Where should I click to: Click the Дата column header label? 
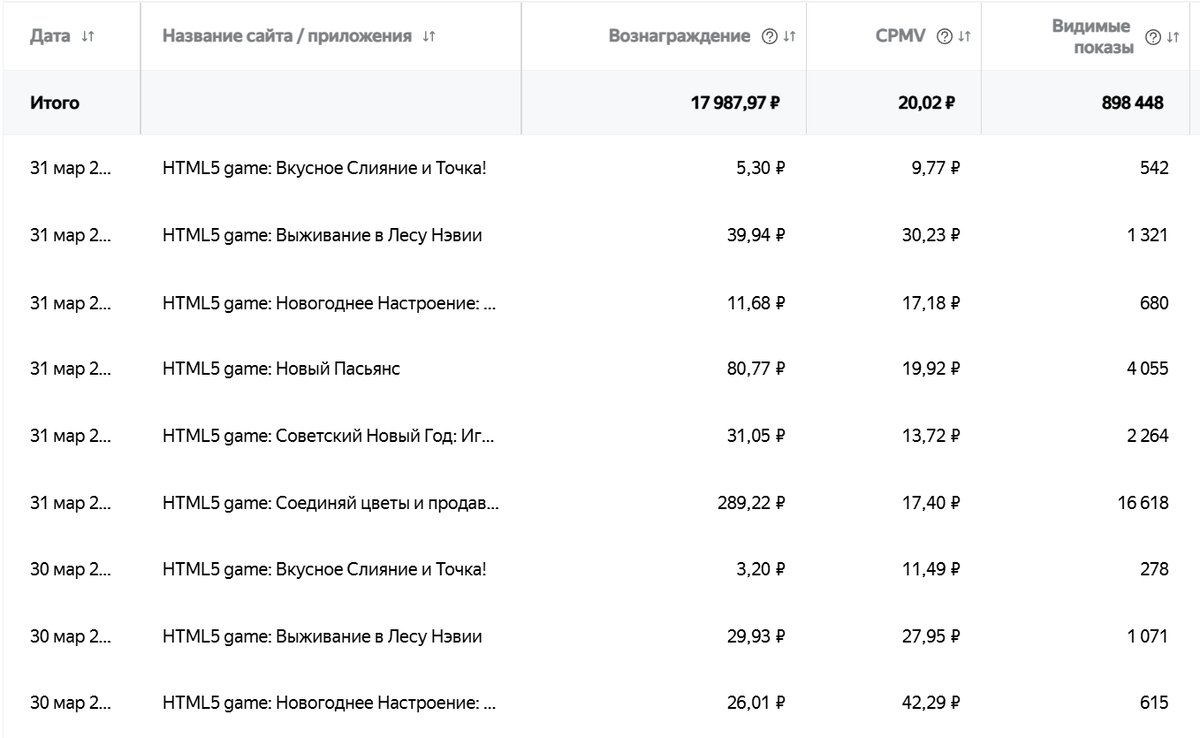pyautogui.click(x=50, y=36)
